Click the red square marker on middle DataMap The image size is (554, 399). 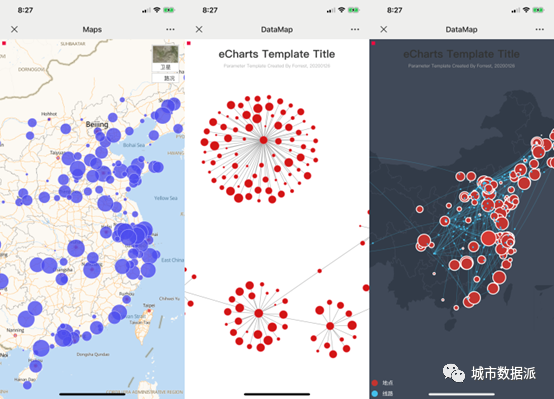tap(189, 43)
